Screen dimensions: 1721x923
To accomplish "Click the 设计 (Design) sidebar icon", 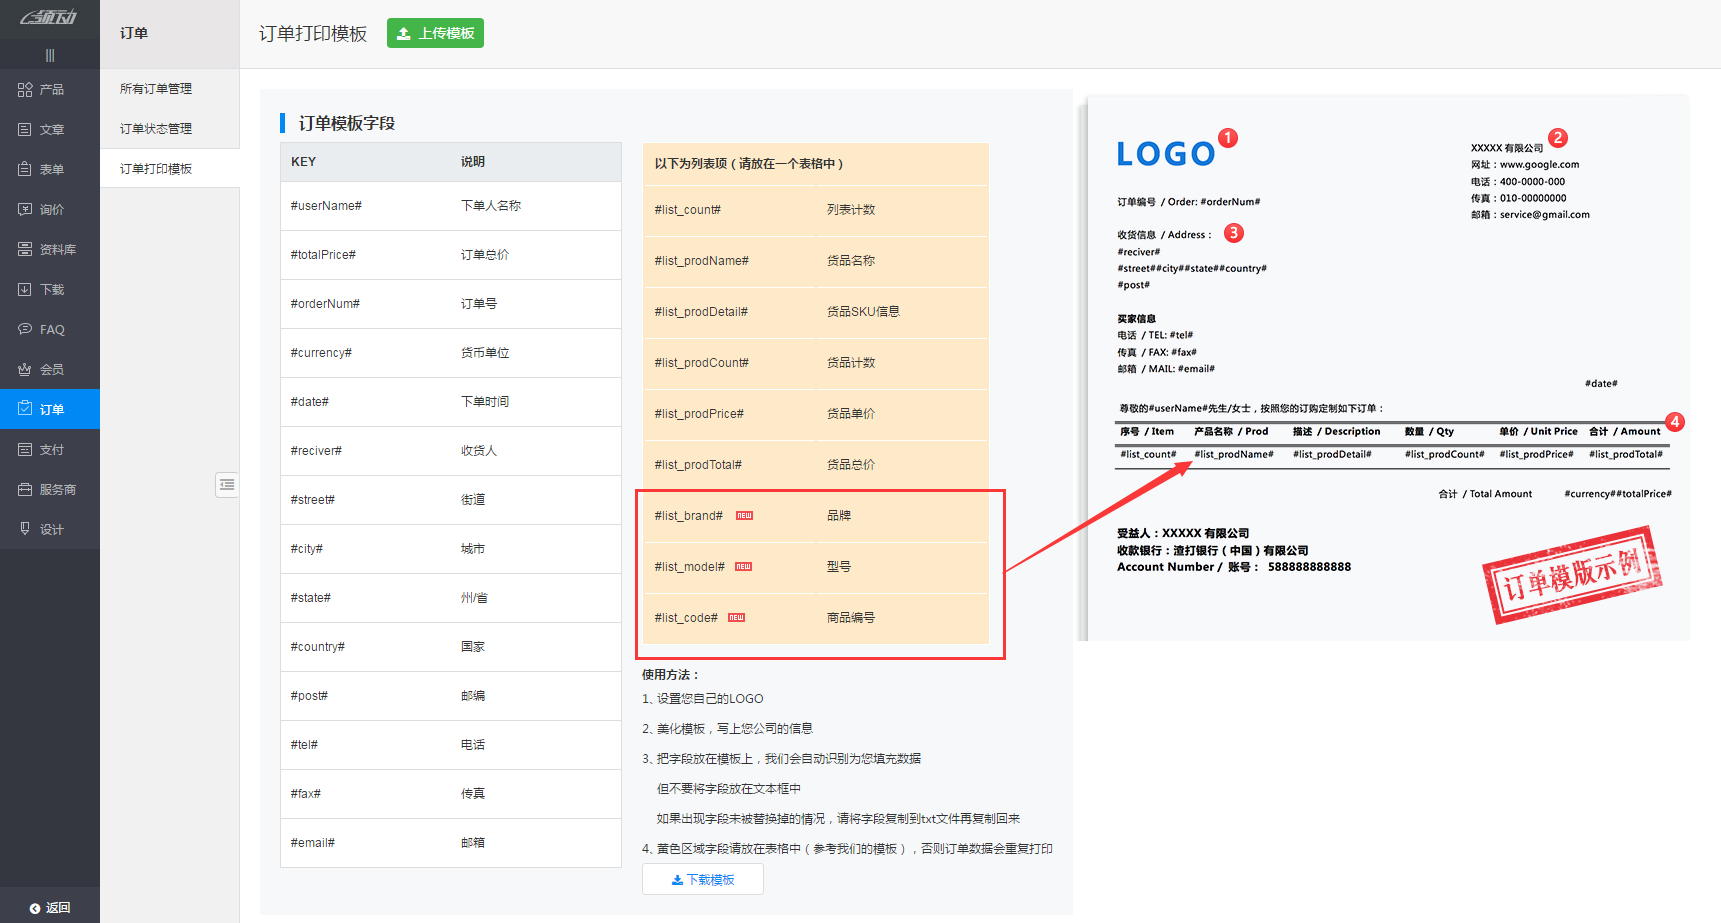I will (x=25, y=529).
